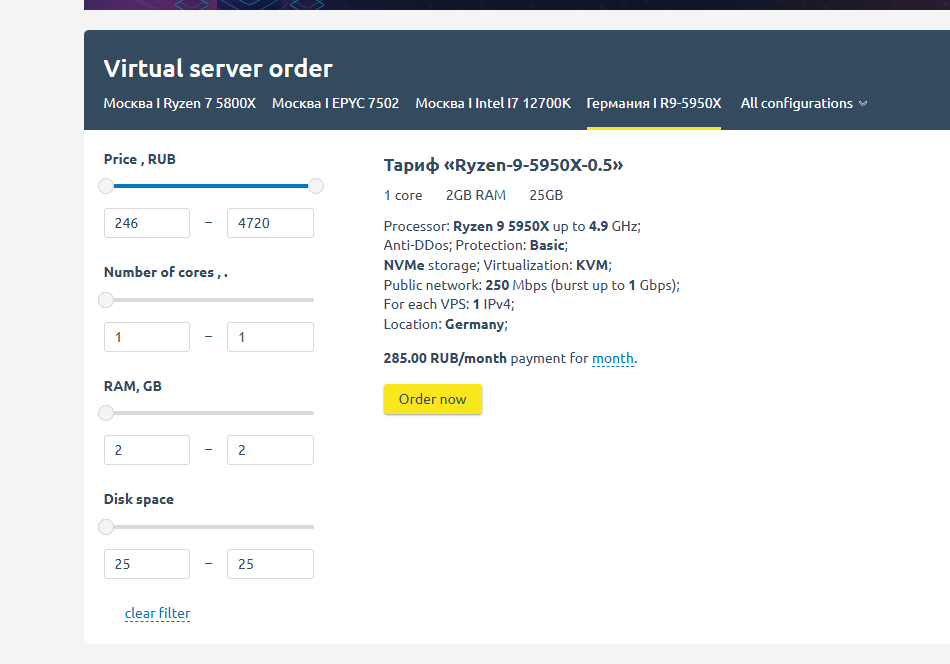
Task: Click the Disk space slider handle
Action: coord(106,527)
